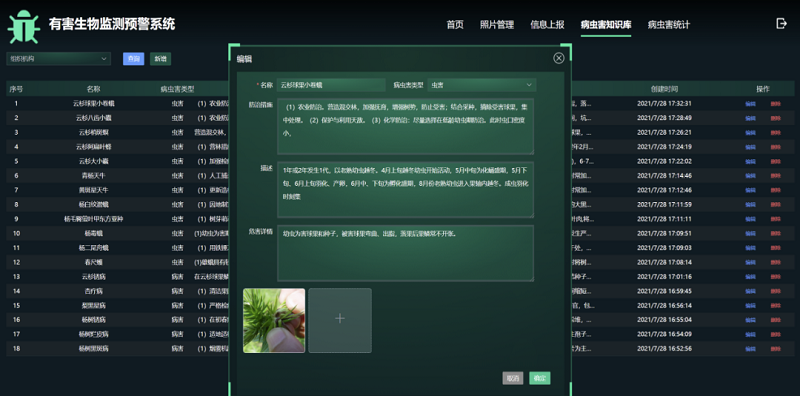800x396 pixels.
Task: Click 取消 in the edit dialog
Action: 513,378
